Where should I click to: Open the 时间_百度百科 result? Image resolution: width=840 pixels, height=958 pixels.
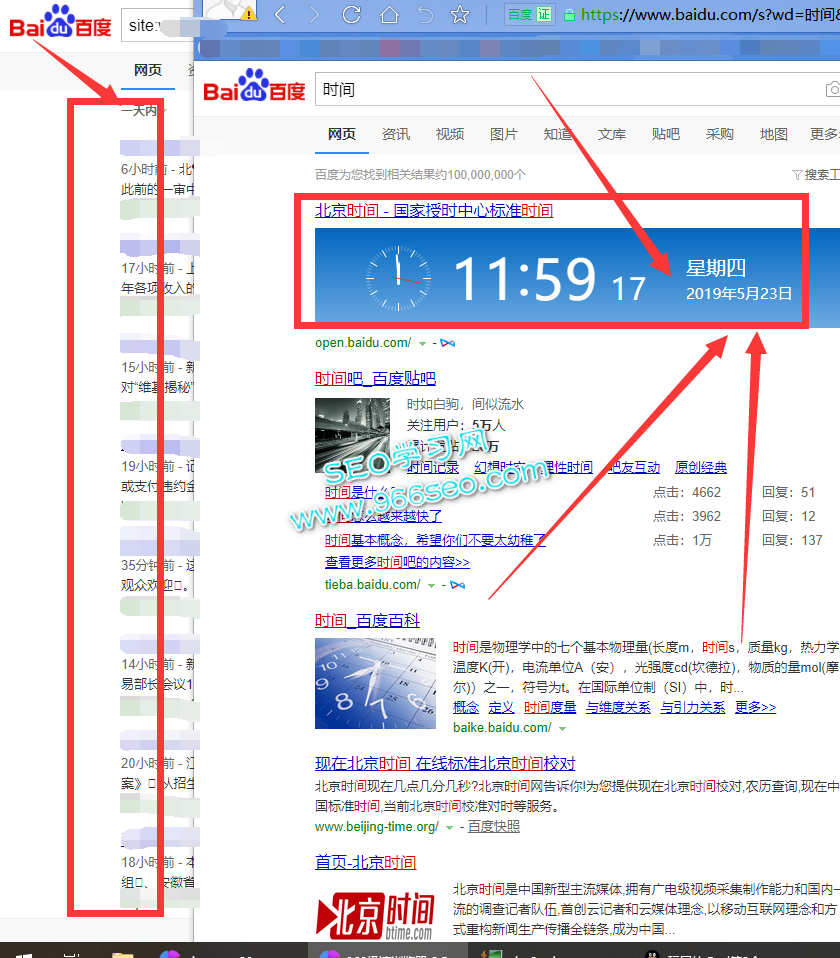pyautogui.click(x=367, y=621)
